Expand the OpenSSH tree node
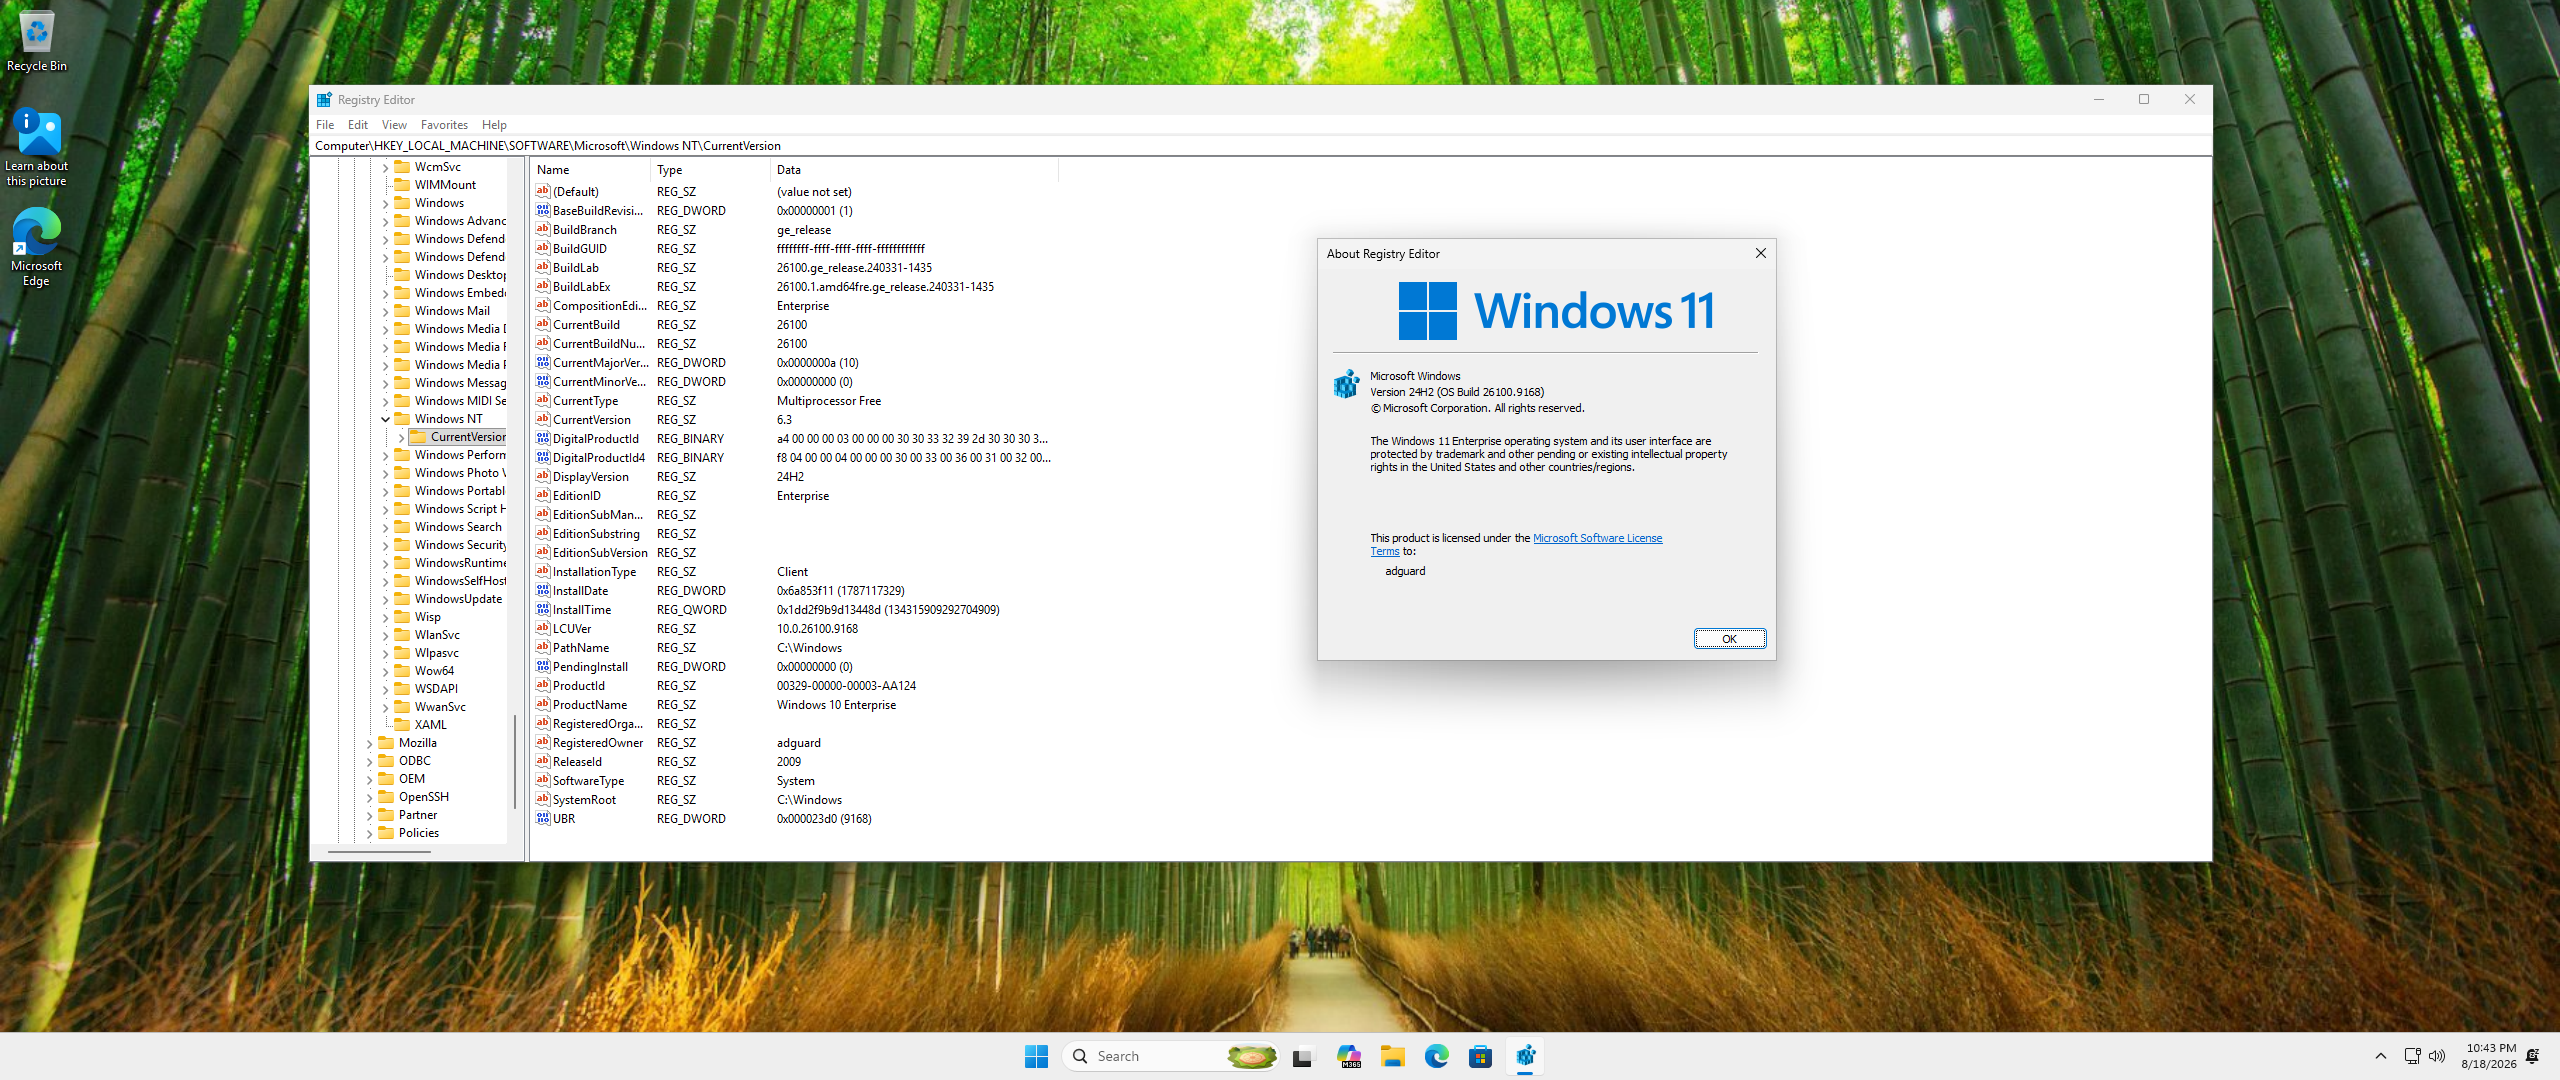Viewport: 2560px width, 1080px height. coord(369,797)
